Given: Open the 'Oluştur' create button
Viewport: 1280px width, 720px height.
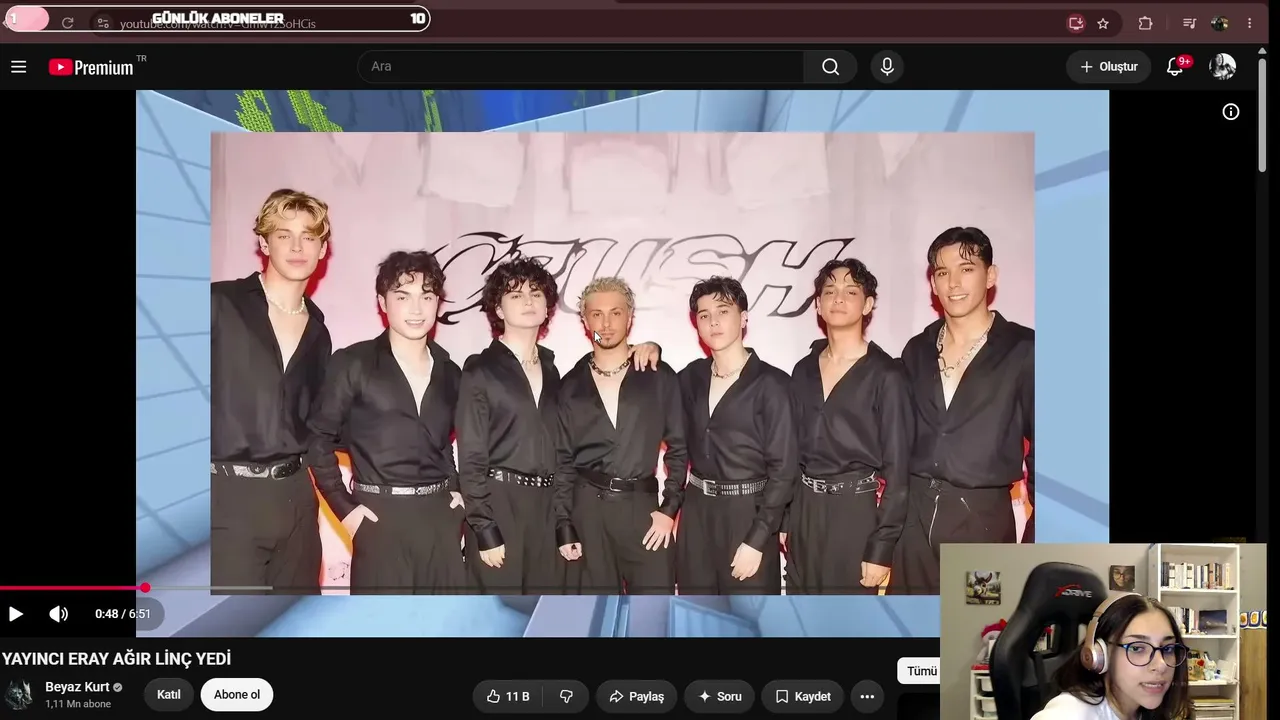Looking at the screenshot, I should click(1108, 67).
